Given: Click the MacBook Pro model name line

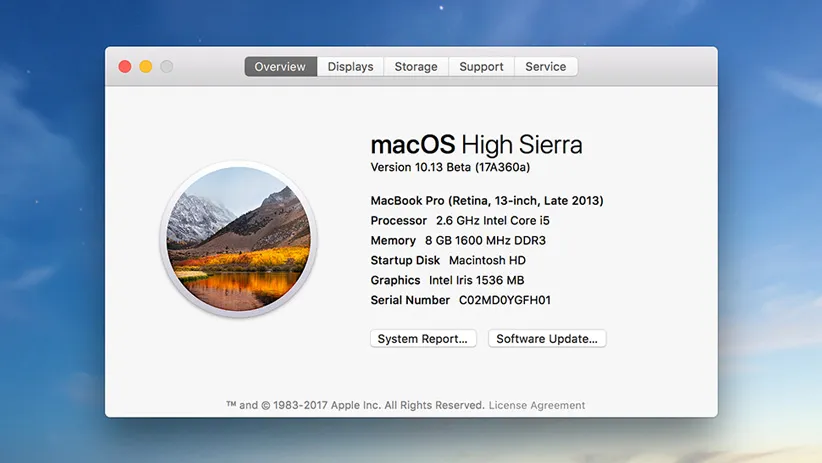Looking at the screenshot, I should pyautogui.click(x=486, y=200).
